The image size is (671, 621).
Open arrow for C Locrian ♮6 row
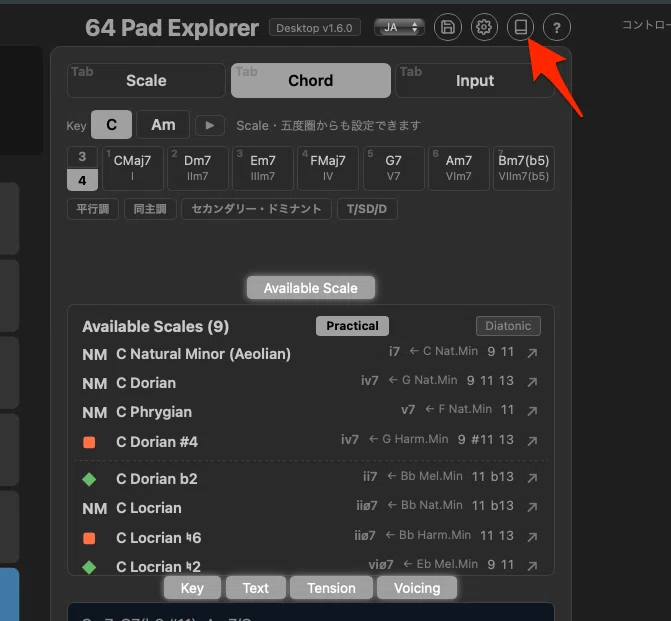(532, 537)
